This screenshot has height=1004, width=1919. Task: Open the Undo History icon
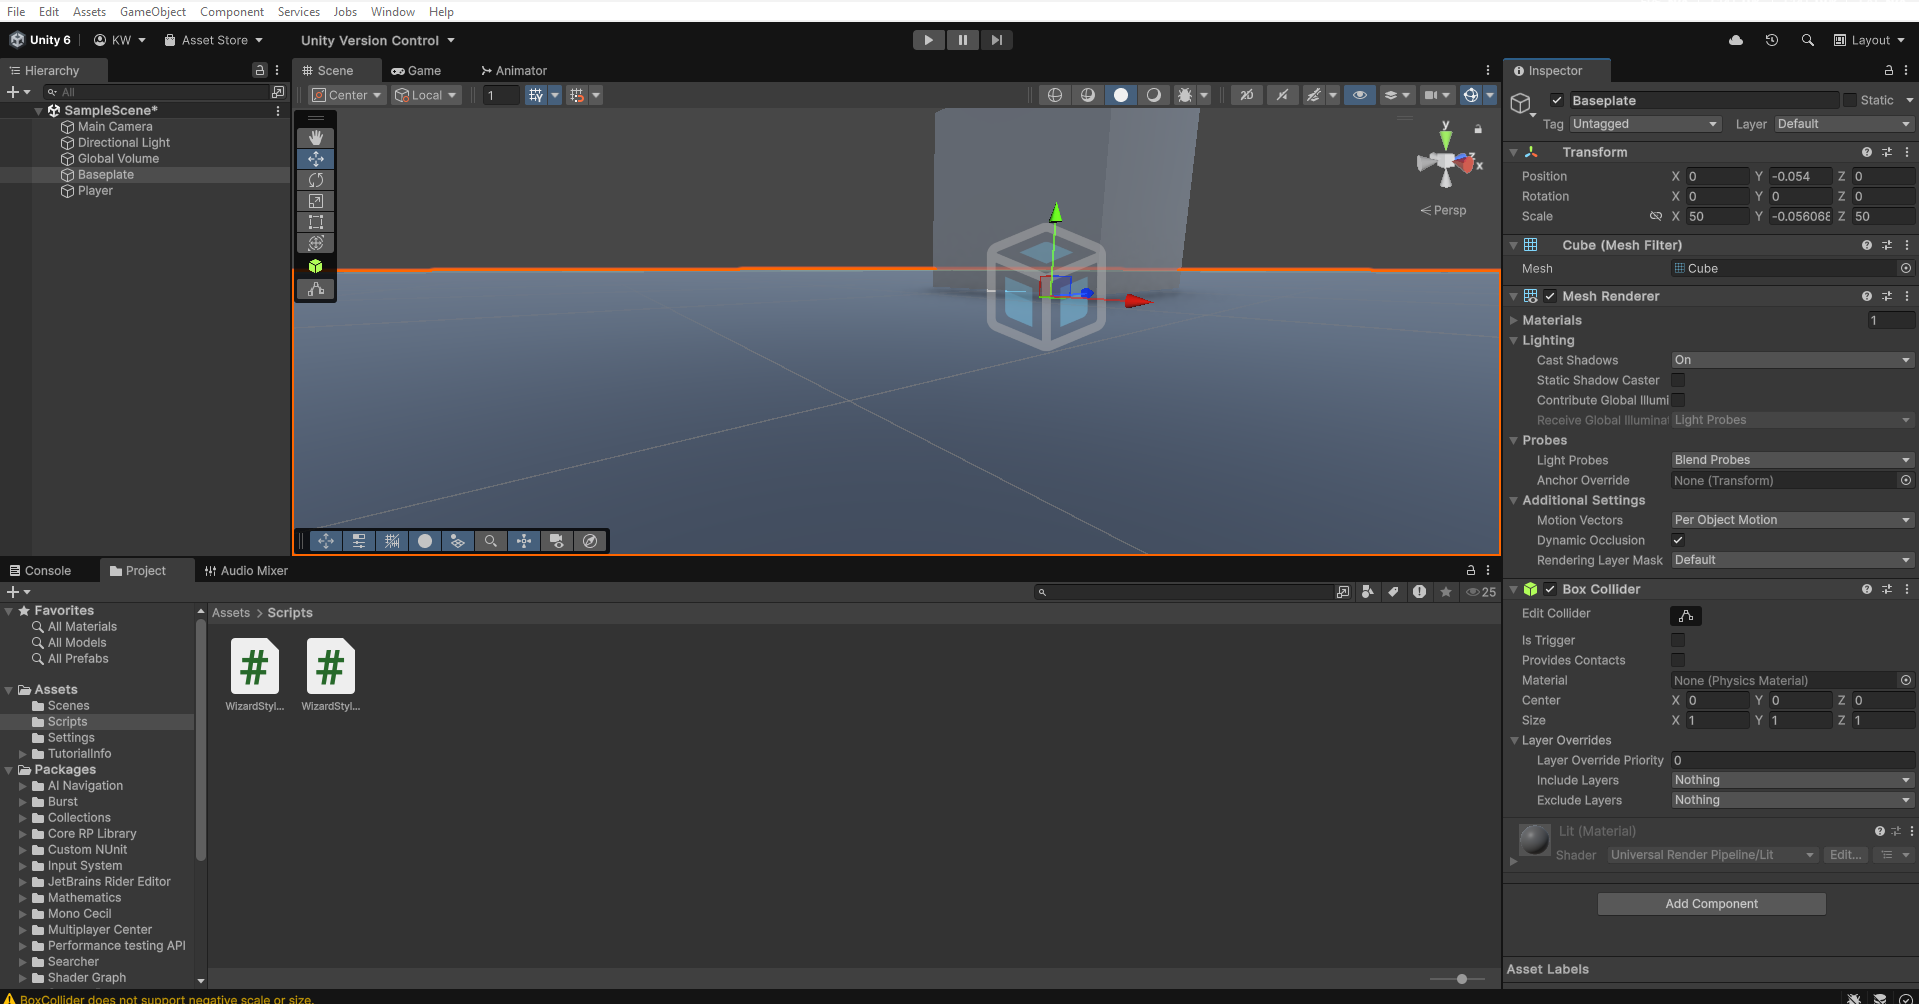(1771, 40)
